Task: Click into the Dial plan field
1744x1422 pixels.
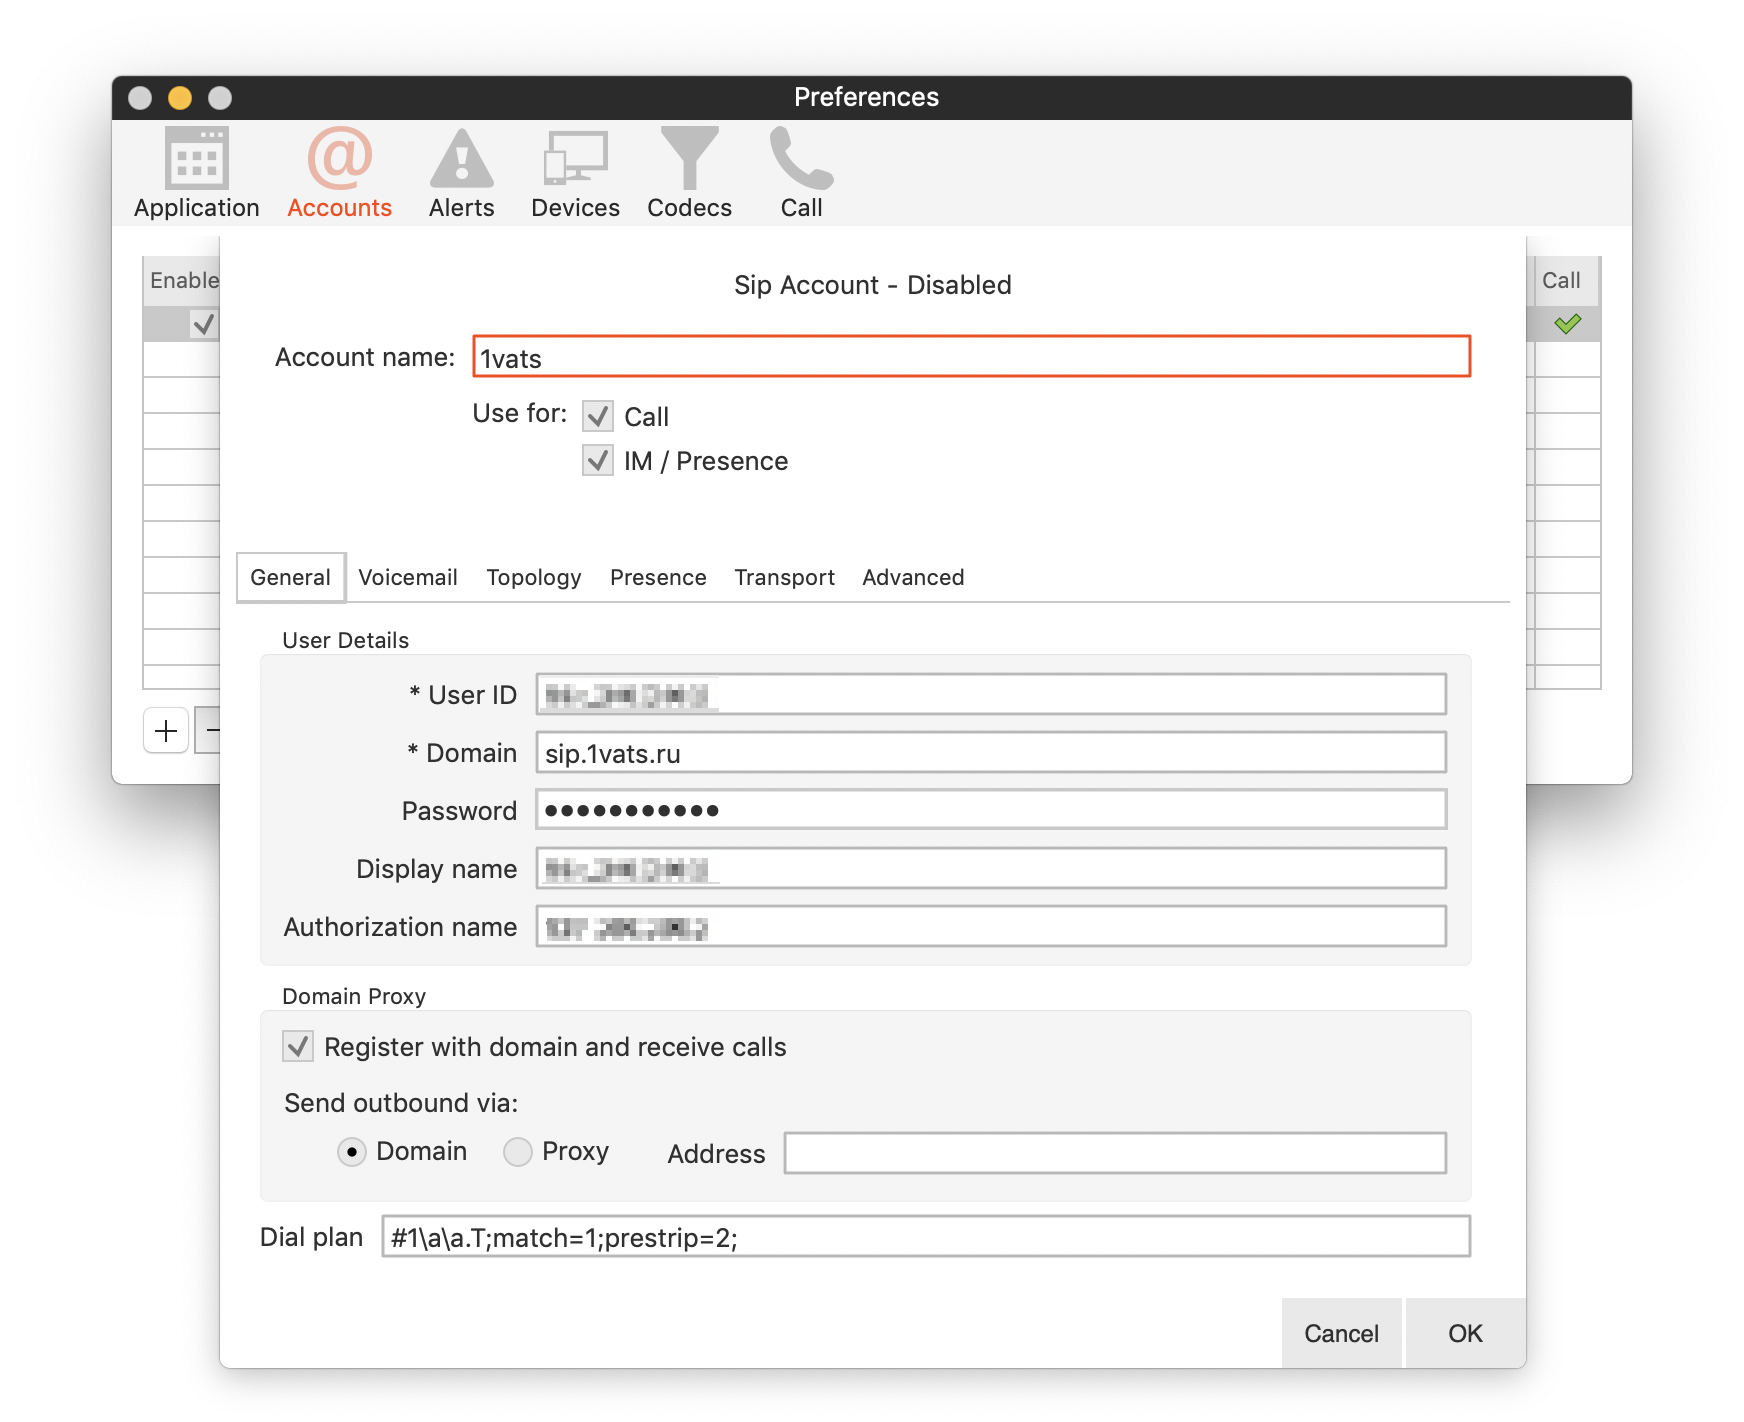Action: coord(925,1237)
